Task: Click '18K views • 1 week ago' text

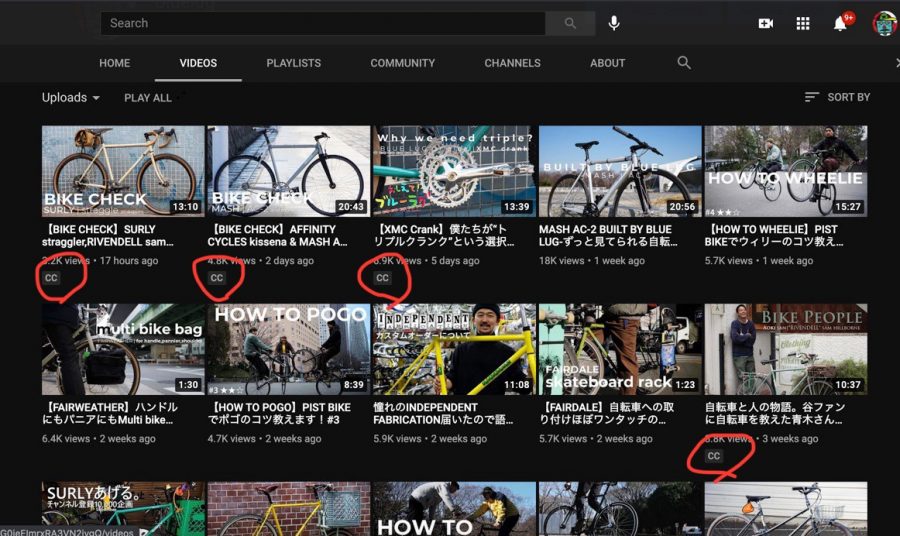Action: point(592,261)
